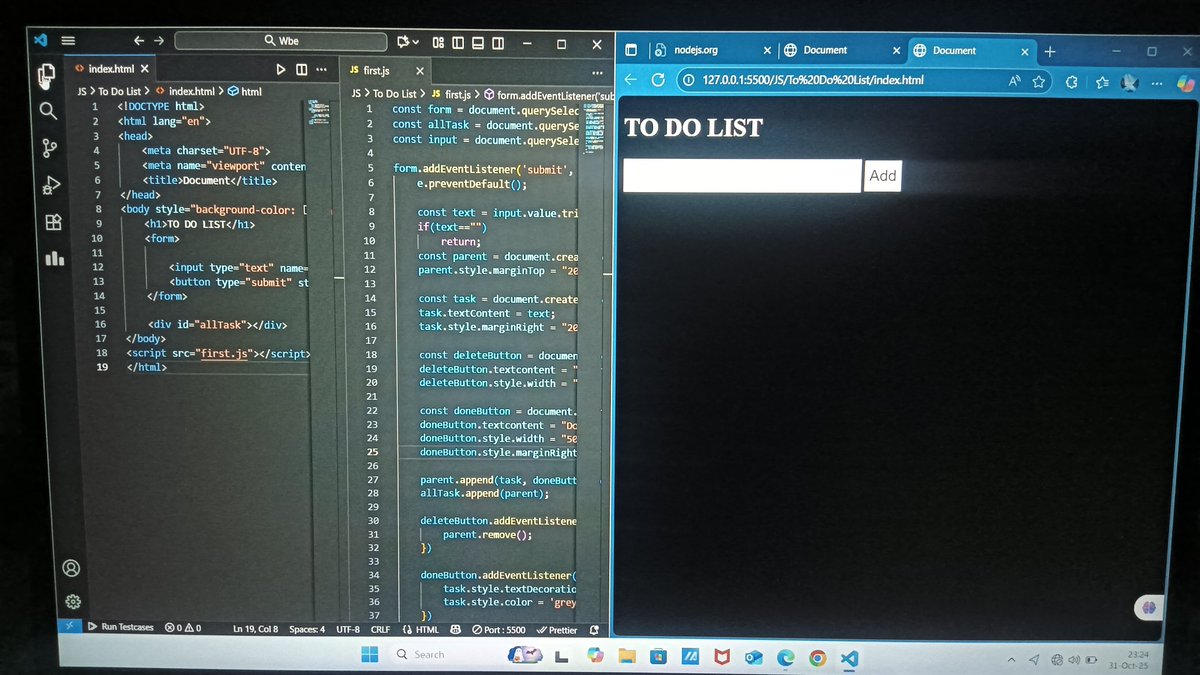This screenshot has width=1200, height=675.
Task: Close the nodejs.org browser tab
Action: [x=767, y=50]
